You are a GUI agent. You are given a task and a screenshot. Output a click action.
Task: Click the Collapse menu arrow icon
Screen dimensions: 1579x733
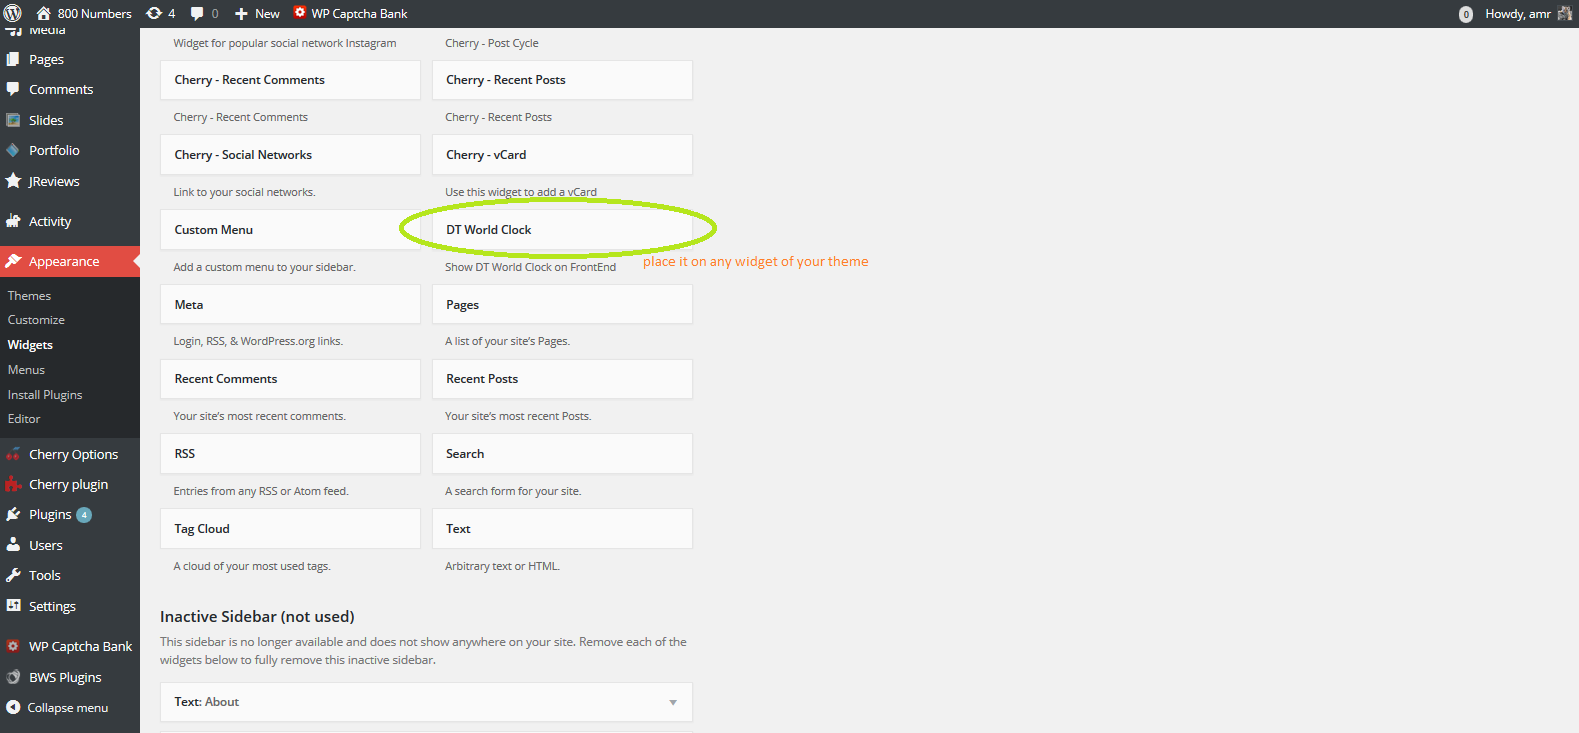(x=13, y=707)
